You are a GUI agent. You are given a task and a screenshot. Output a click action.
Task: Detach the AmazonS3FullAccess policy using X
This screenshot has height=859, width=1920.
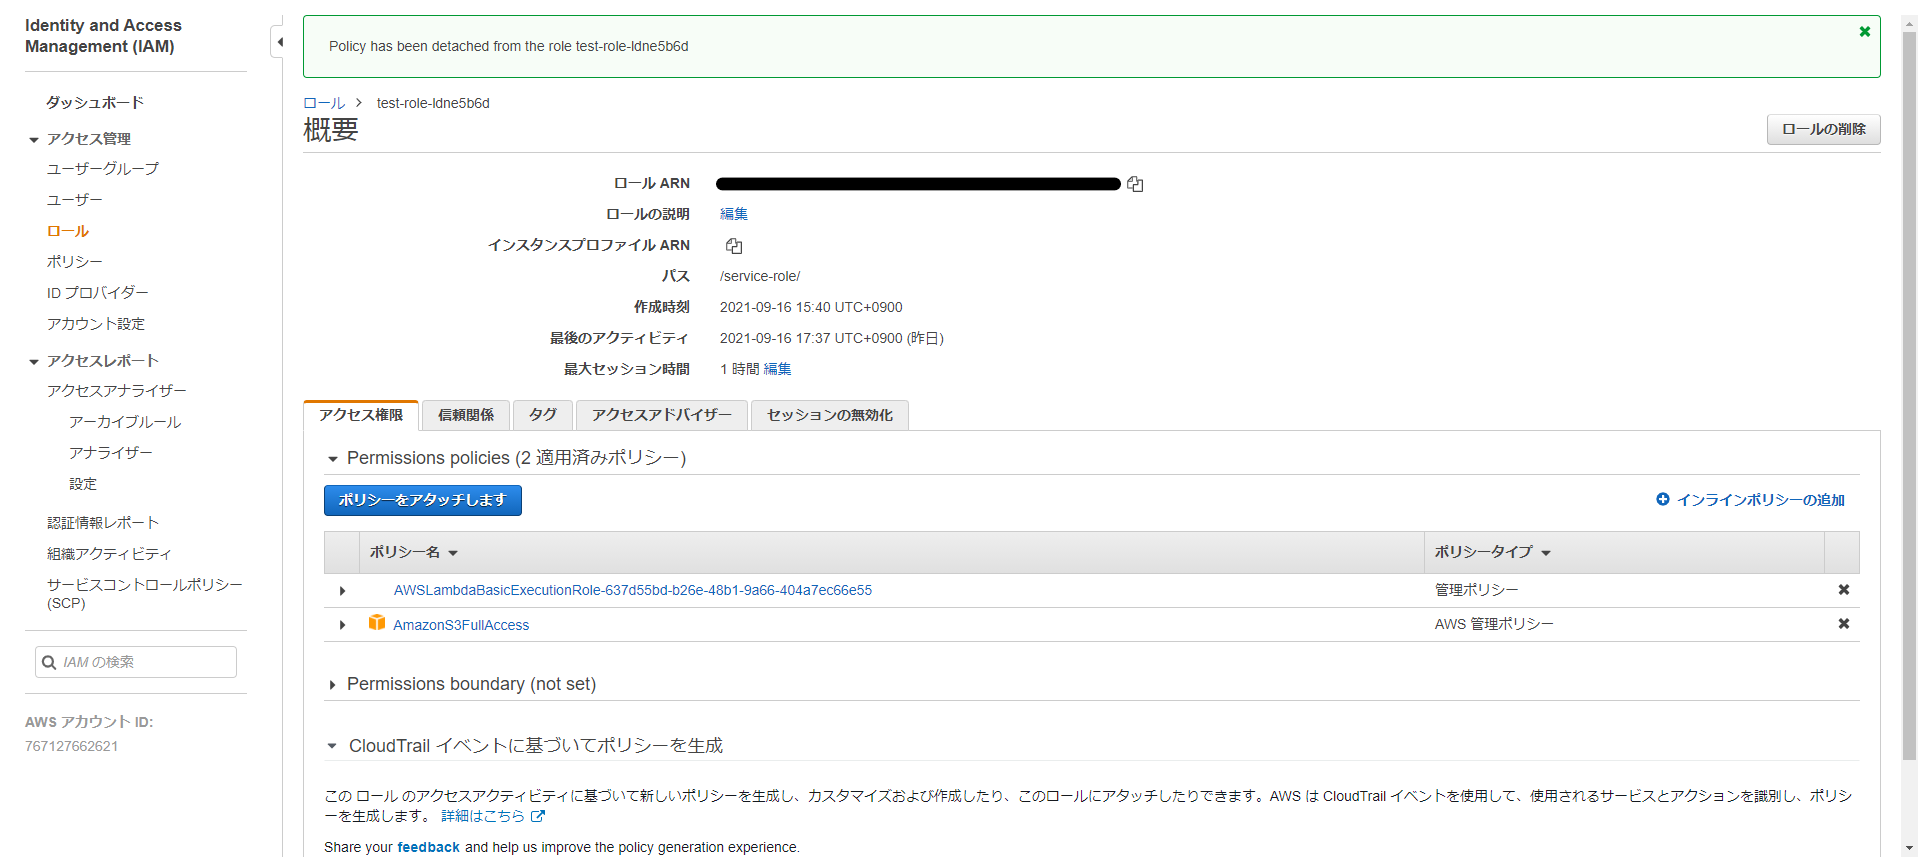point(1844,624)
